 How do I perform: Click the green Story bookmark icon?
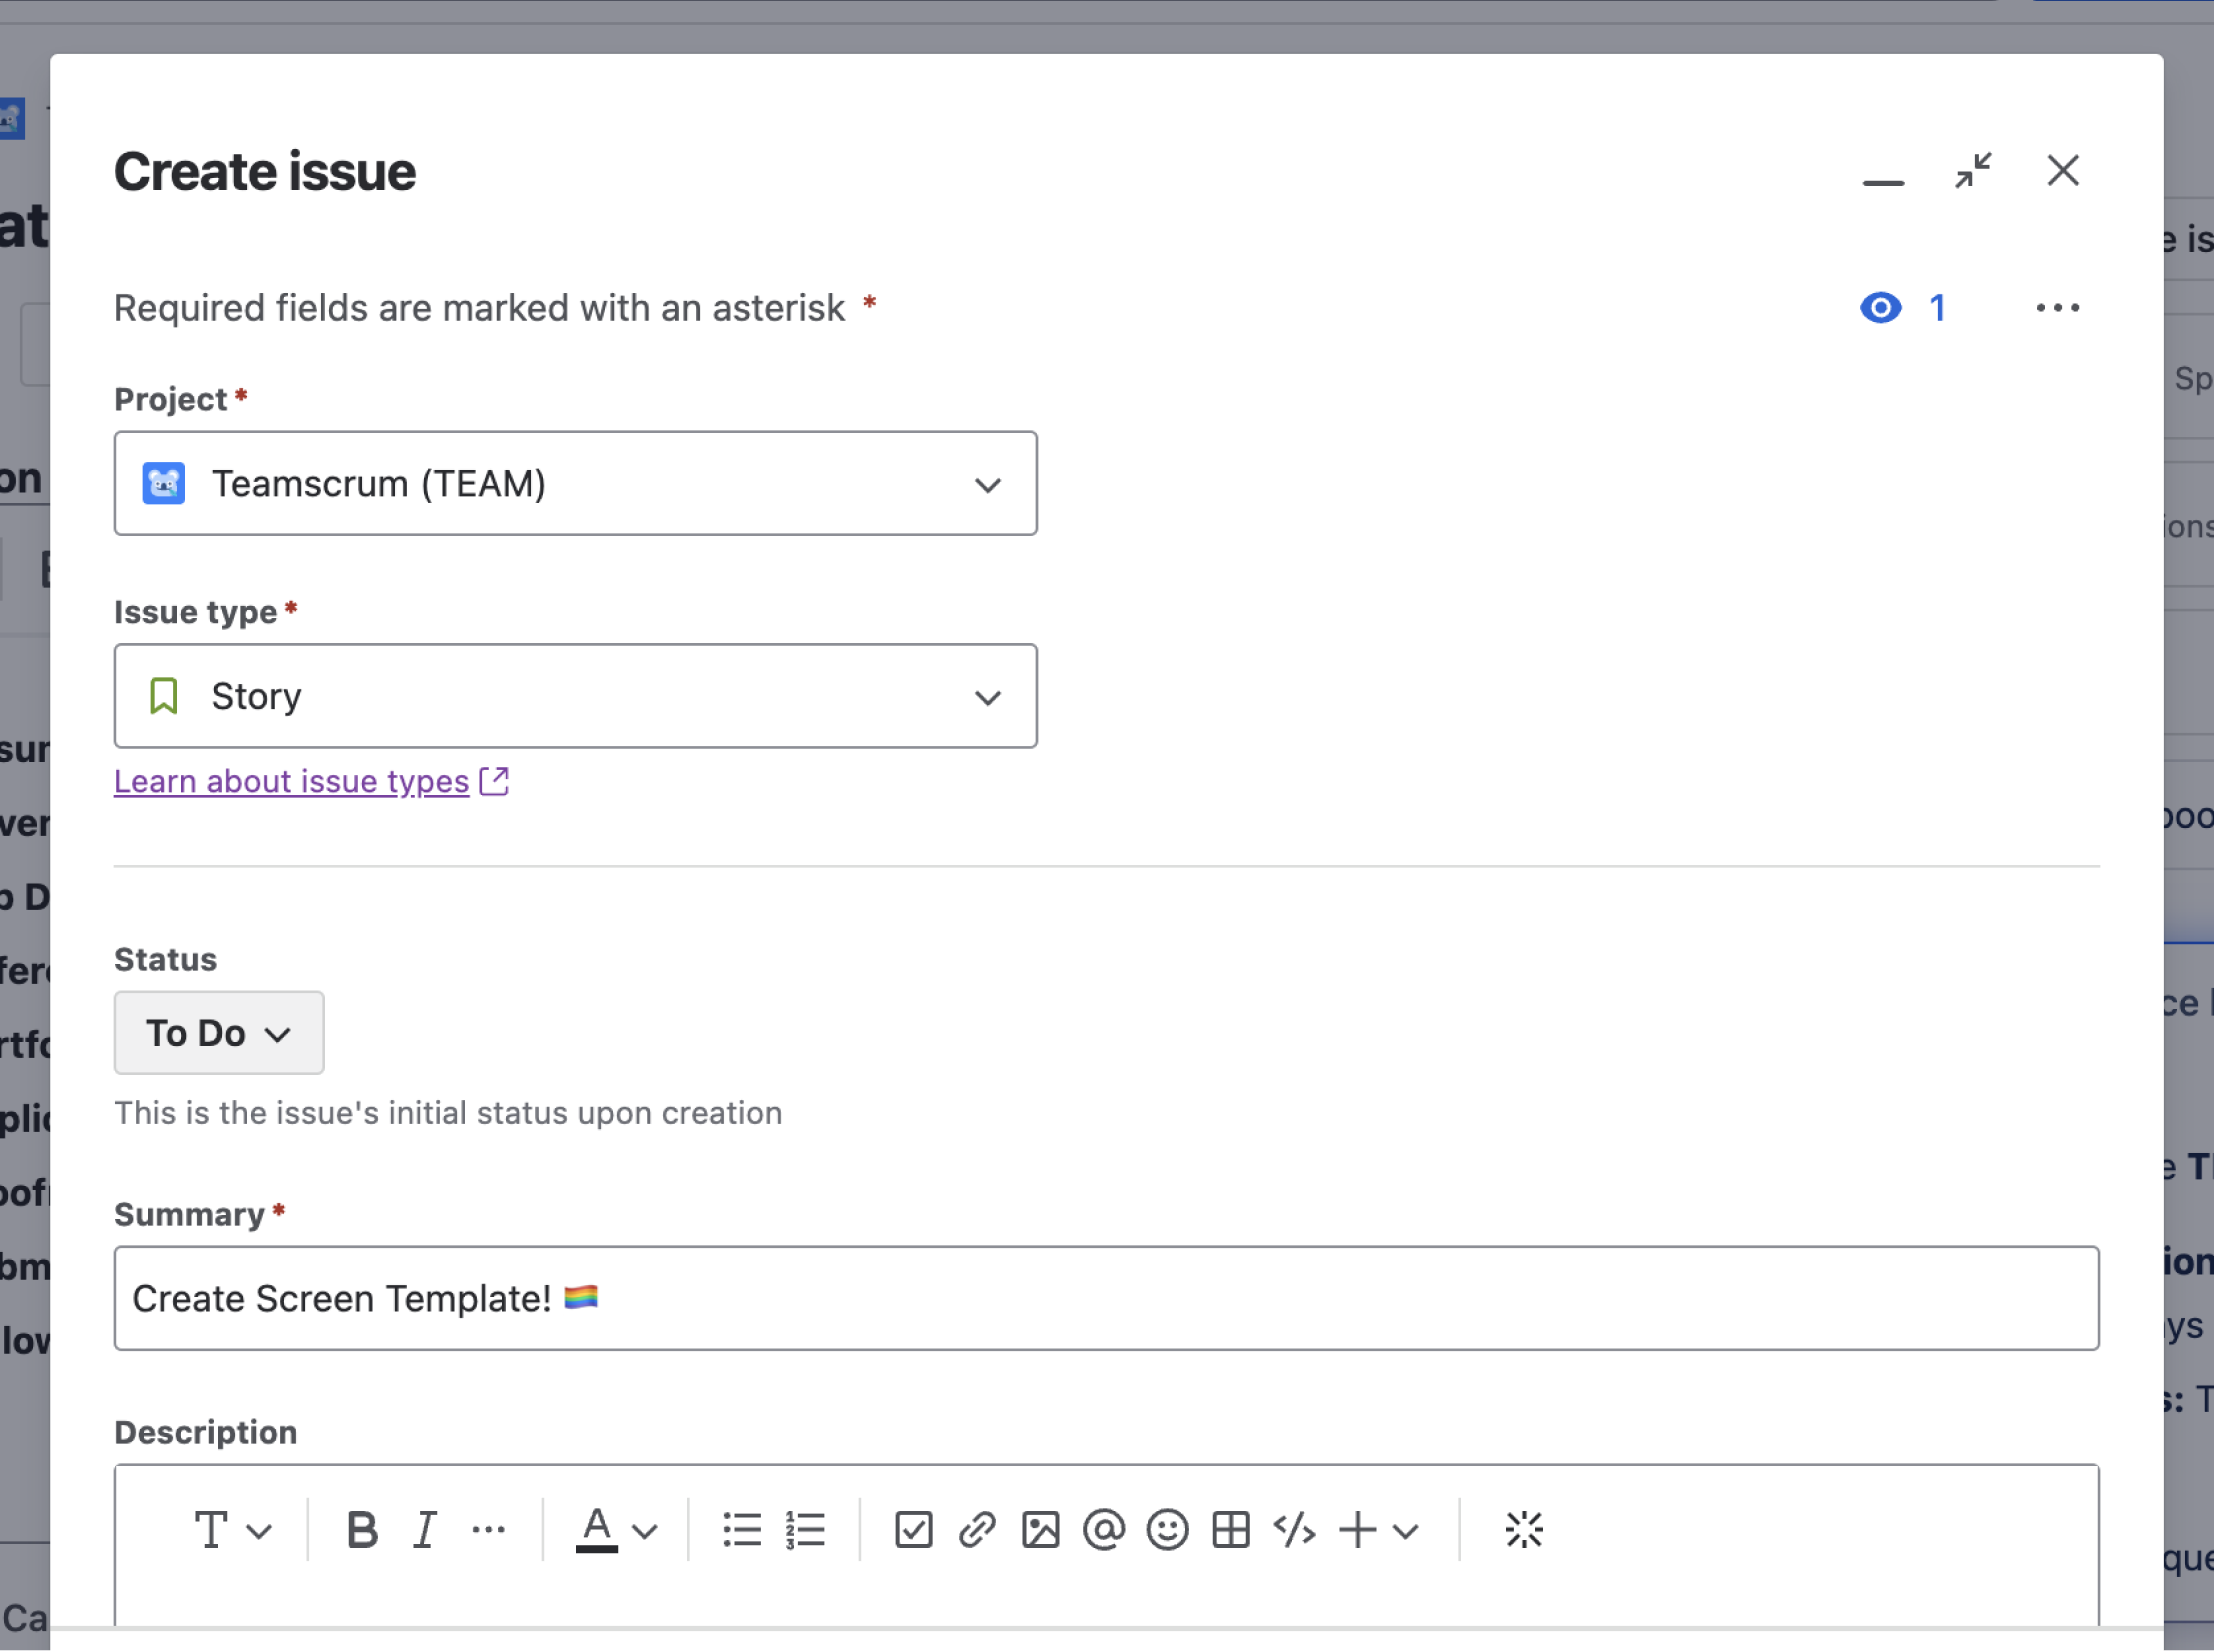click(164, 696)
